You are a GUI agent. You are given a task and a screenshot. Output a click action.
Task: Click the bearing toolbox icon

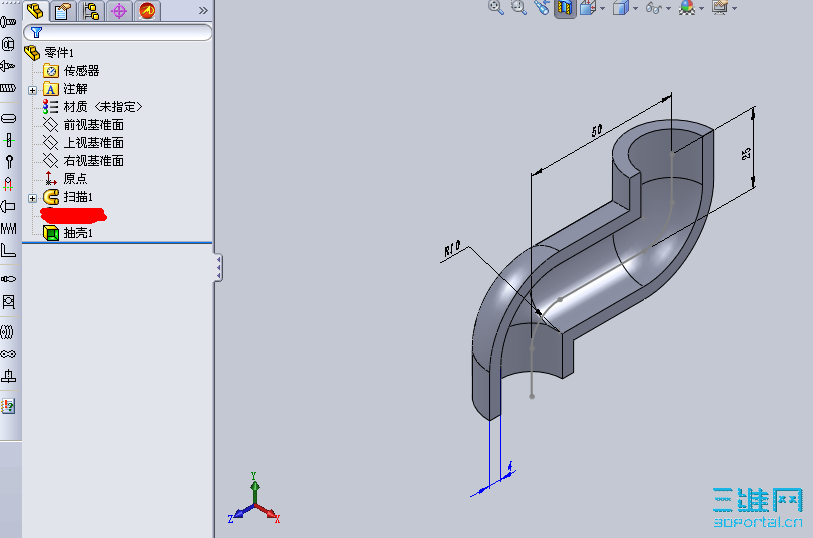(8, 302)
